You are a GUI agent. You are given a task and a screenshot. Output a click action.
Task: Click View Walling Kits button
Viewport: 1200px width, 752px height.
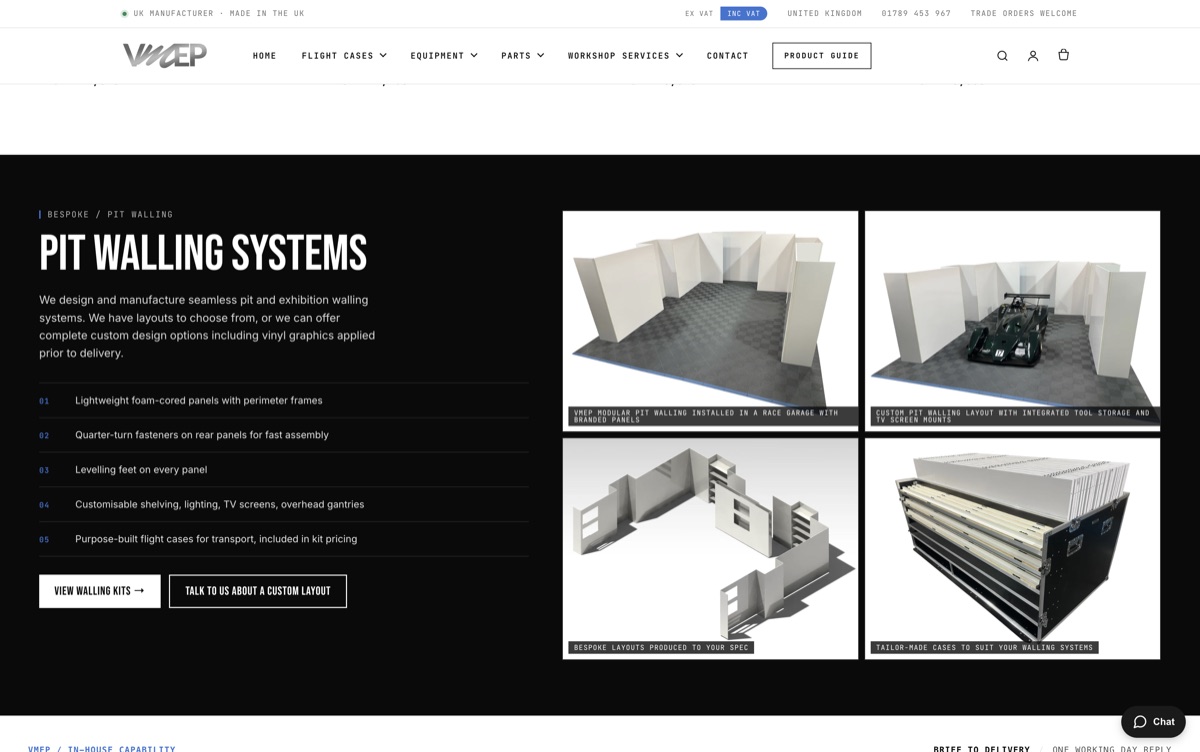click(x=100, y=591)
